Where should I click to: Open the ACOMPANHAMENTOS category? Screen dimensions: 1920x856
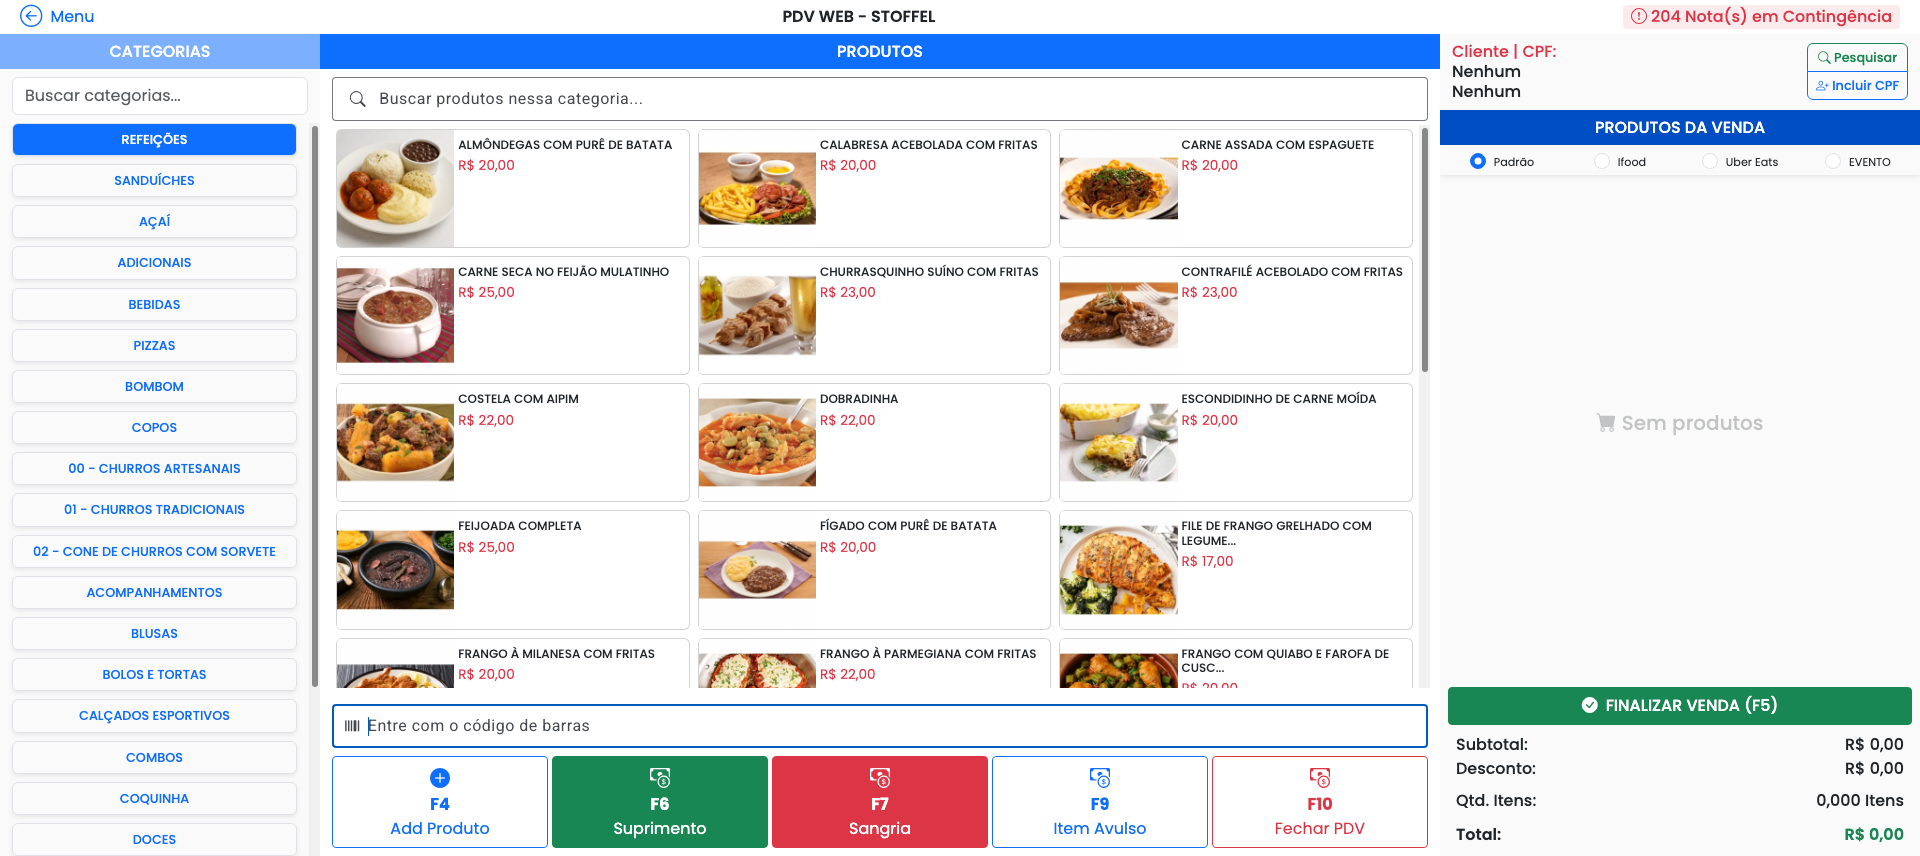click(x=154, y=593)
